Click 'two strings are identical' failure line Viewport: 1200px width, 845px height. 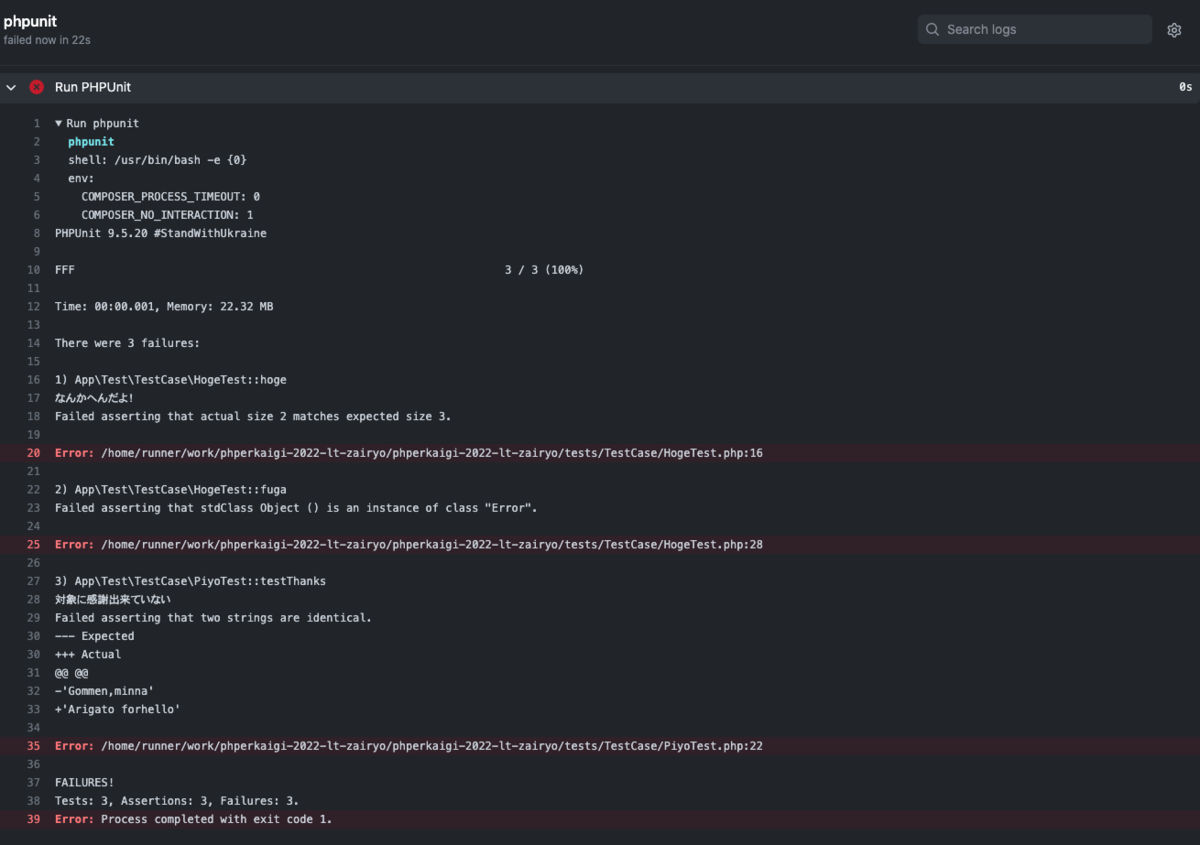[213, 618]
